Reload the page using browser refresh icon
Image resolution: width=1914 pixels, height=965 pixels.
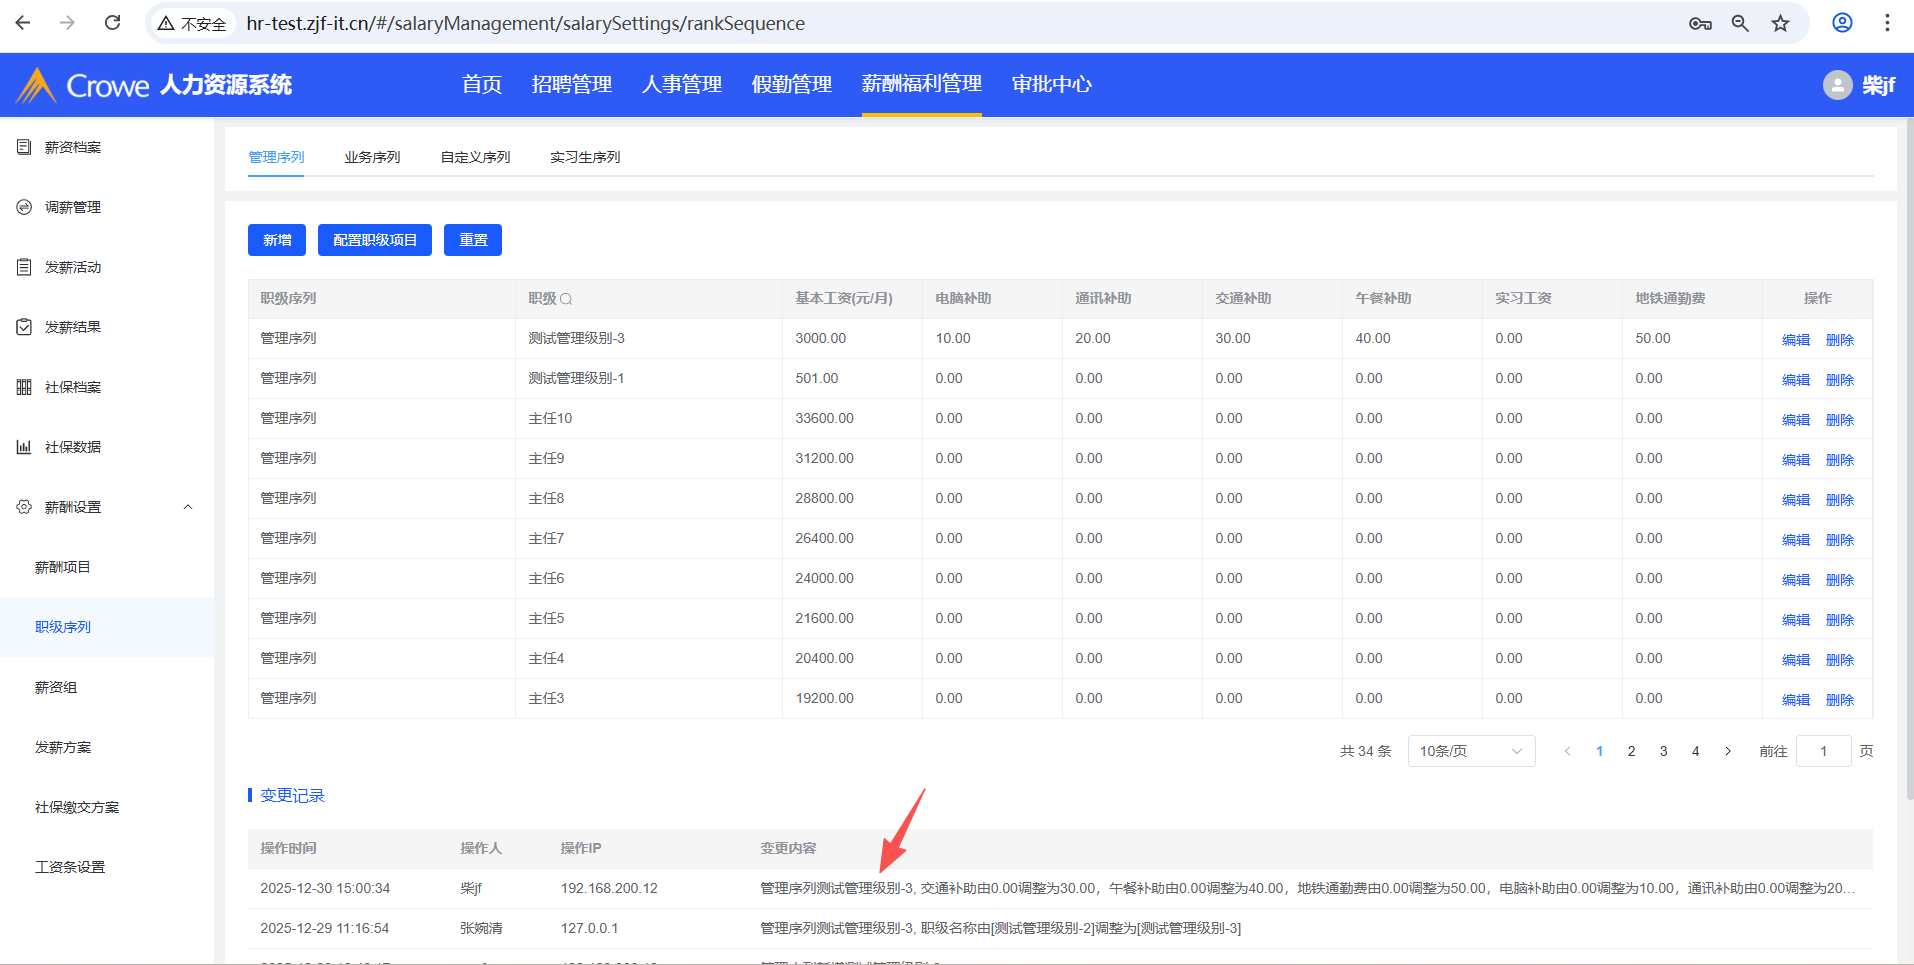click(112, 23)
